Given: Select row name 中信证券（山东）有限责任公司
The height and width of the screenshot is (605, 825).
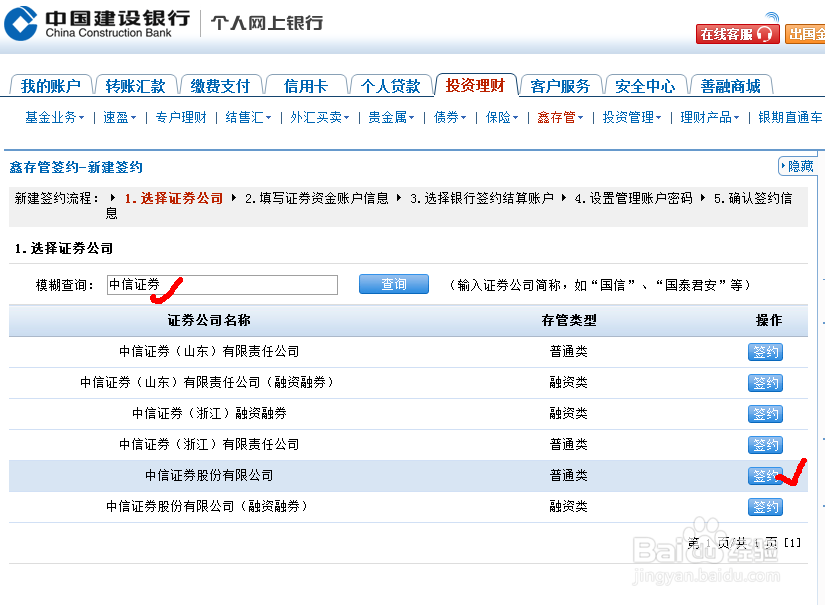Looking at the screenshot, I should pos(209,351).
